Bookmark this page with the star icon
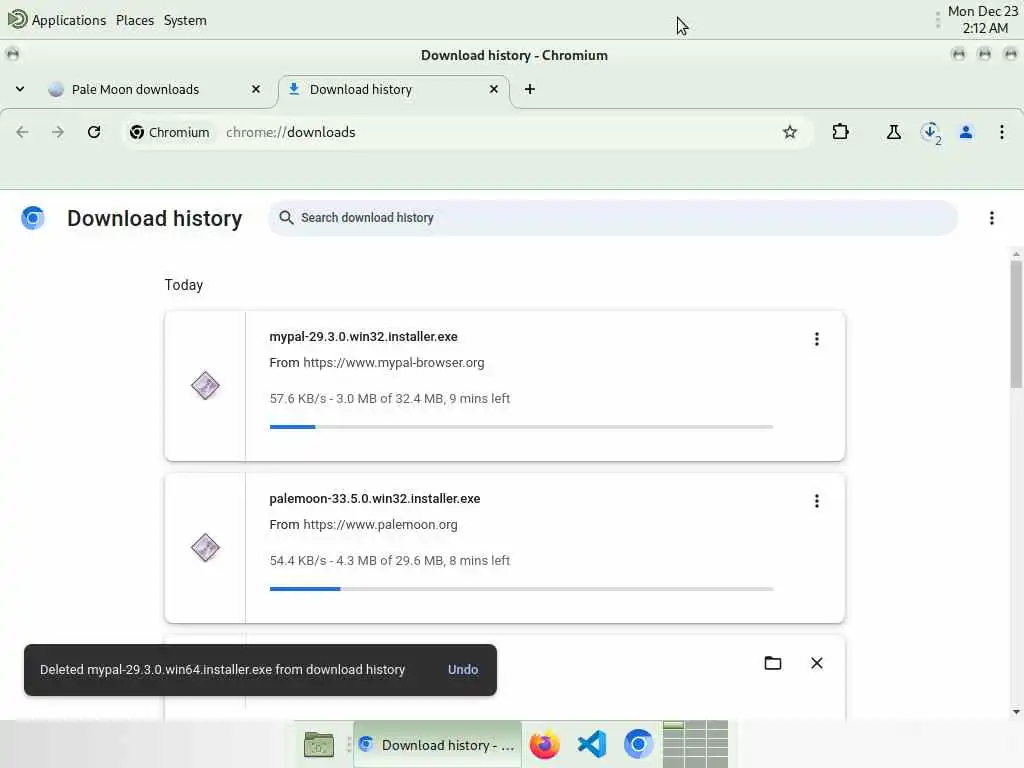This screenshot has height=768, width=1024. 790,133
